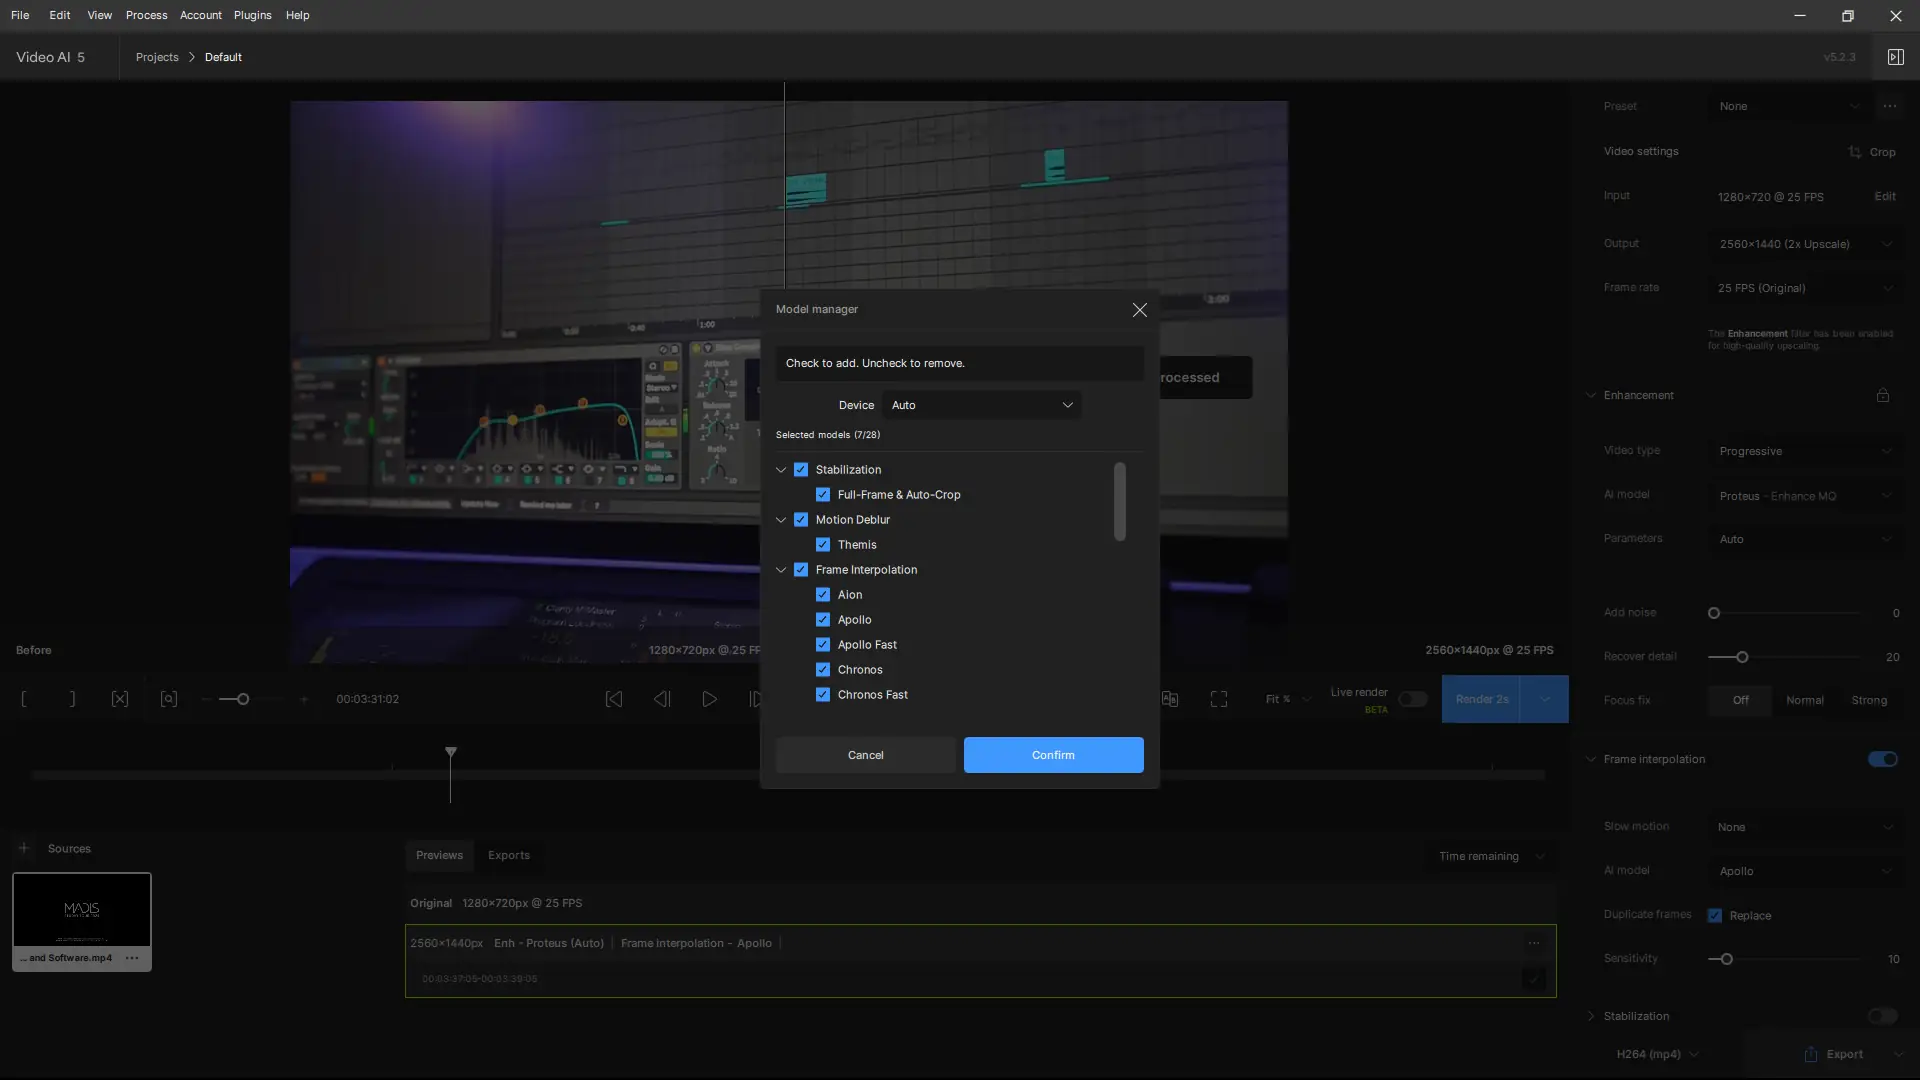Open the Device dropdown set to Auto
The width and height of the screenshot is (1920, 1080).
tap(982, 405)
